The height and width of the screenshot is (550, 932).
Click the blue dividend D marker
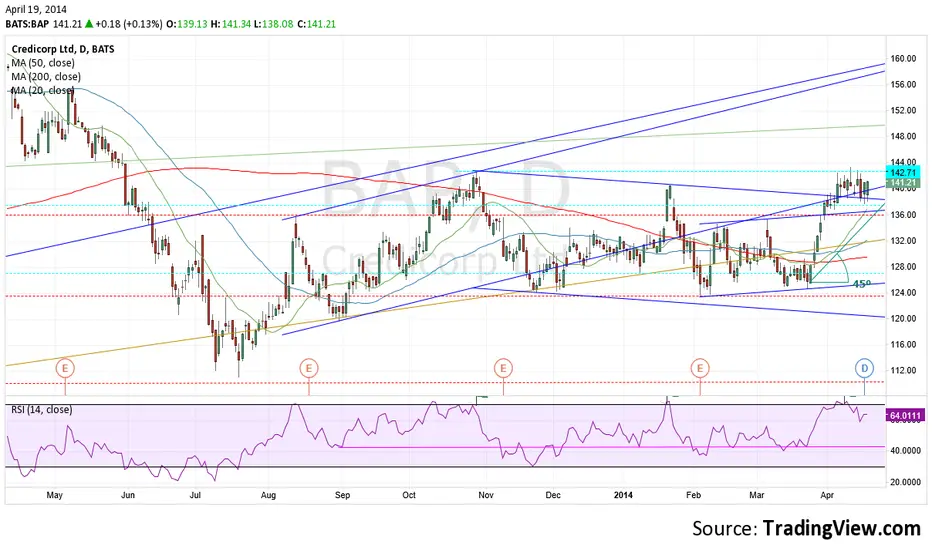pos(864,368)
